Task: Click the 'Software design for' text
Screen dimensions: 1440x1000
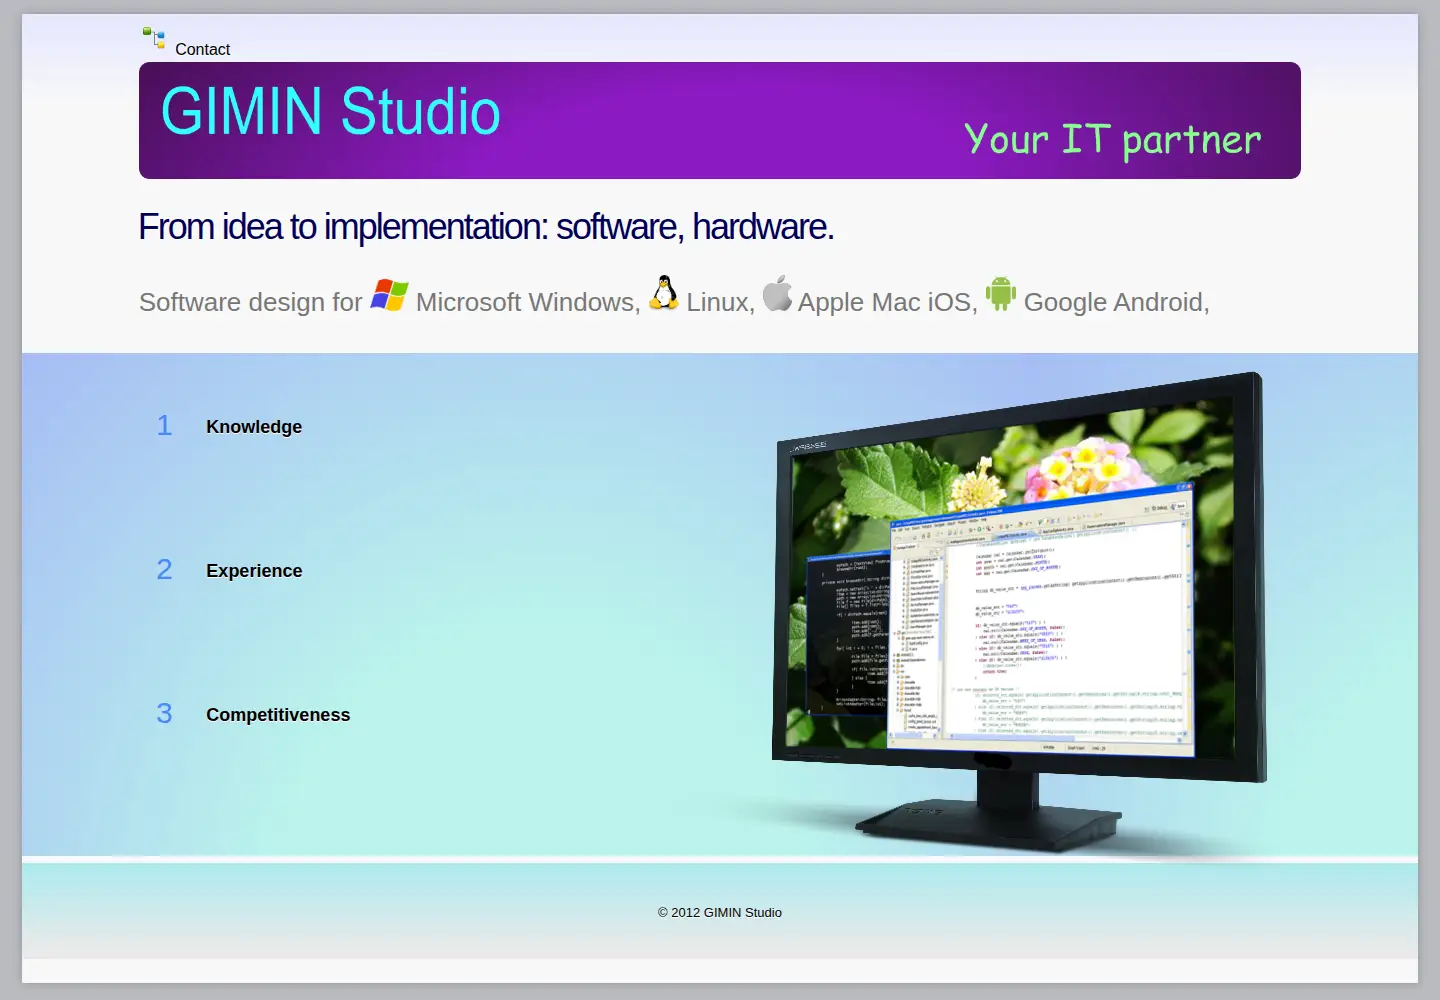Action: click(251, 302)
